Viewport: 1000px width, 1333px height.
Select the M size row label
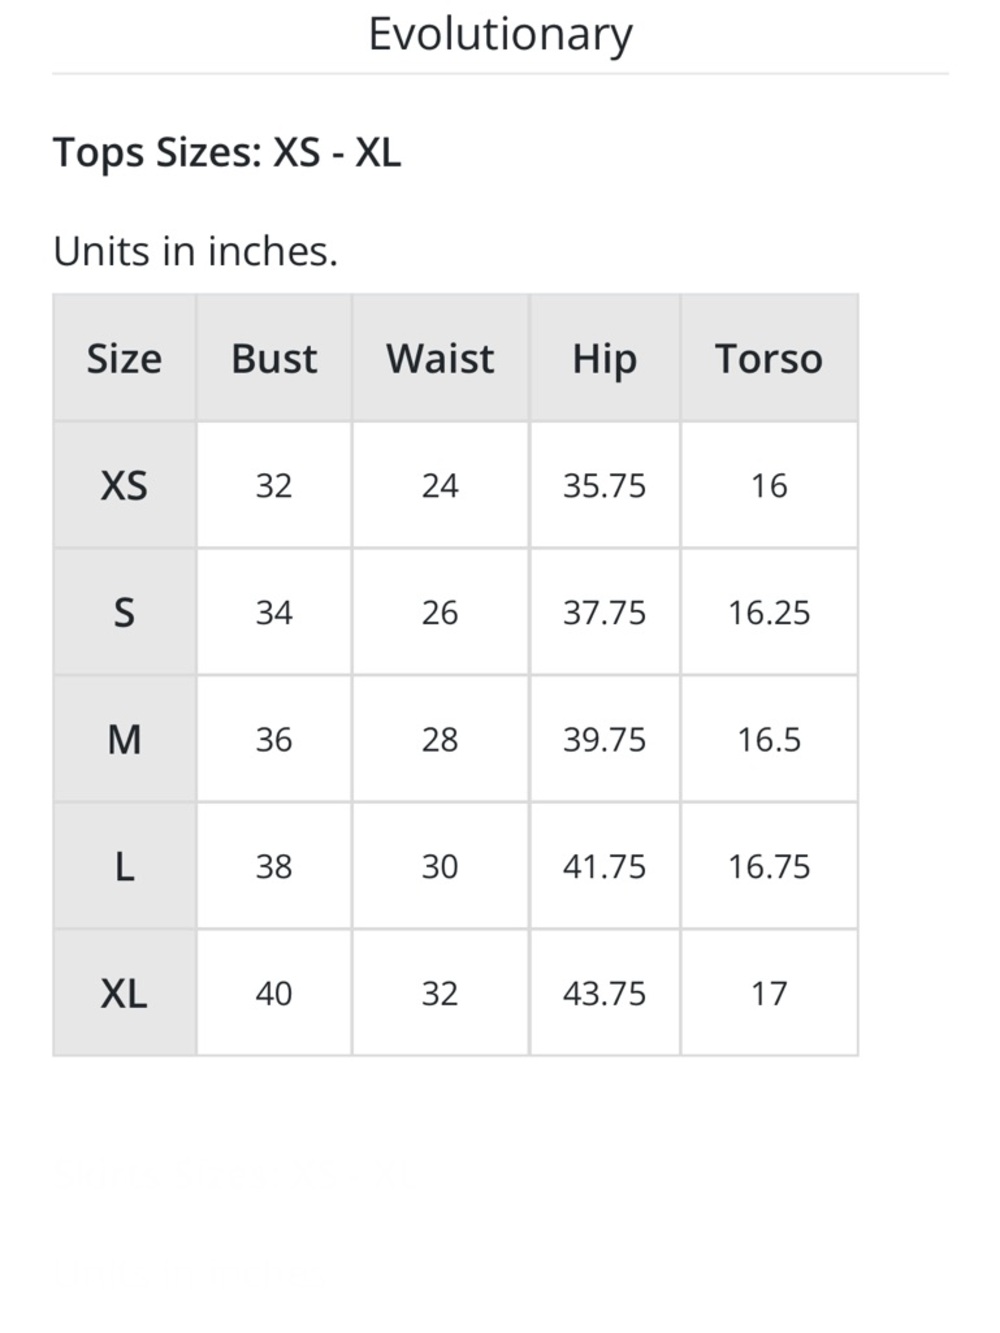124,739
